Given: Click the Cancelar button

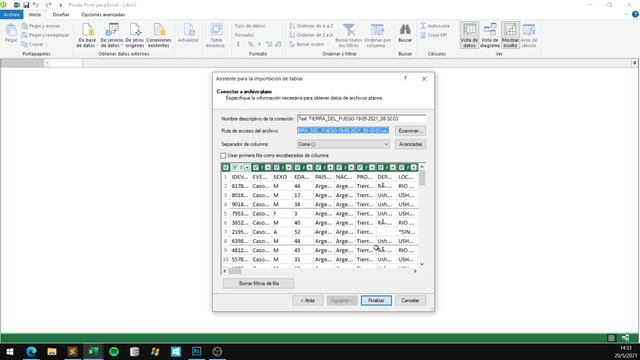Looking at the screenshot, I should (410, 300).
